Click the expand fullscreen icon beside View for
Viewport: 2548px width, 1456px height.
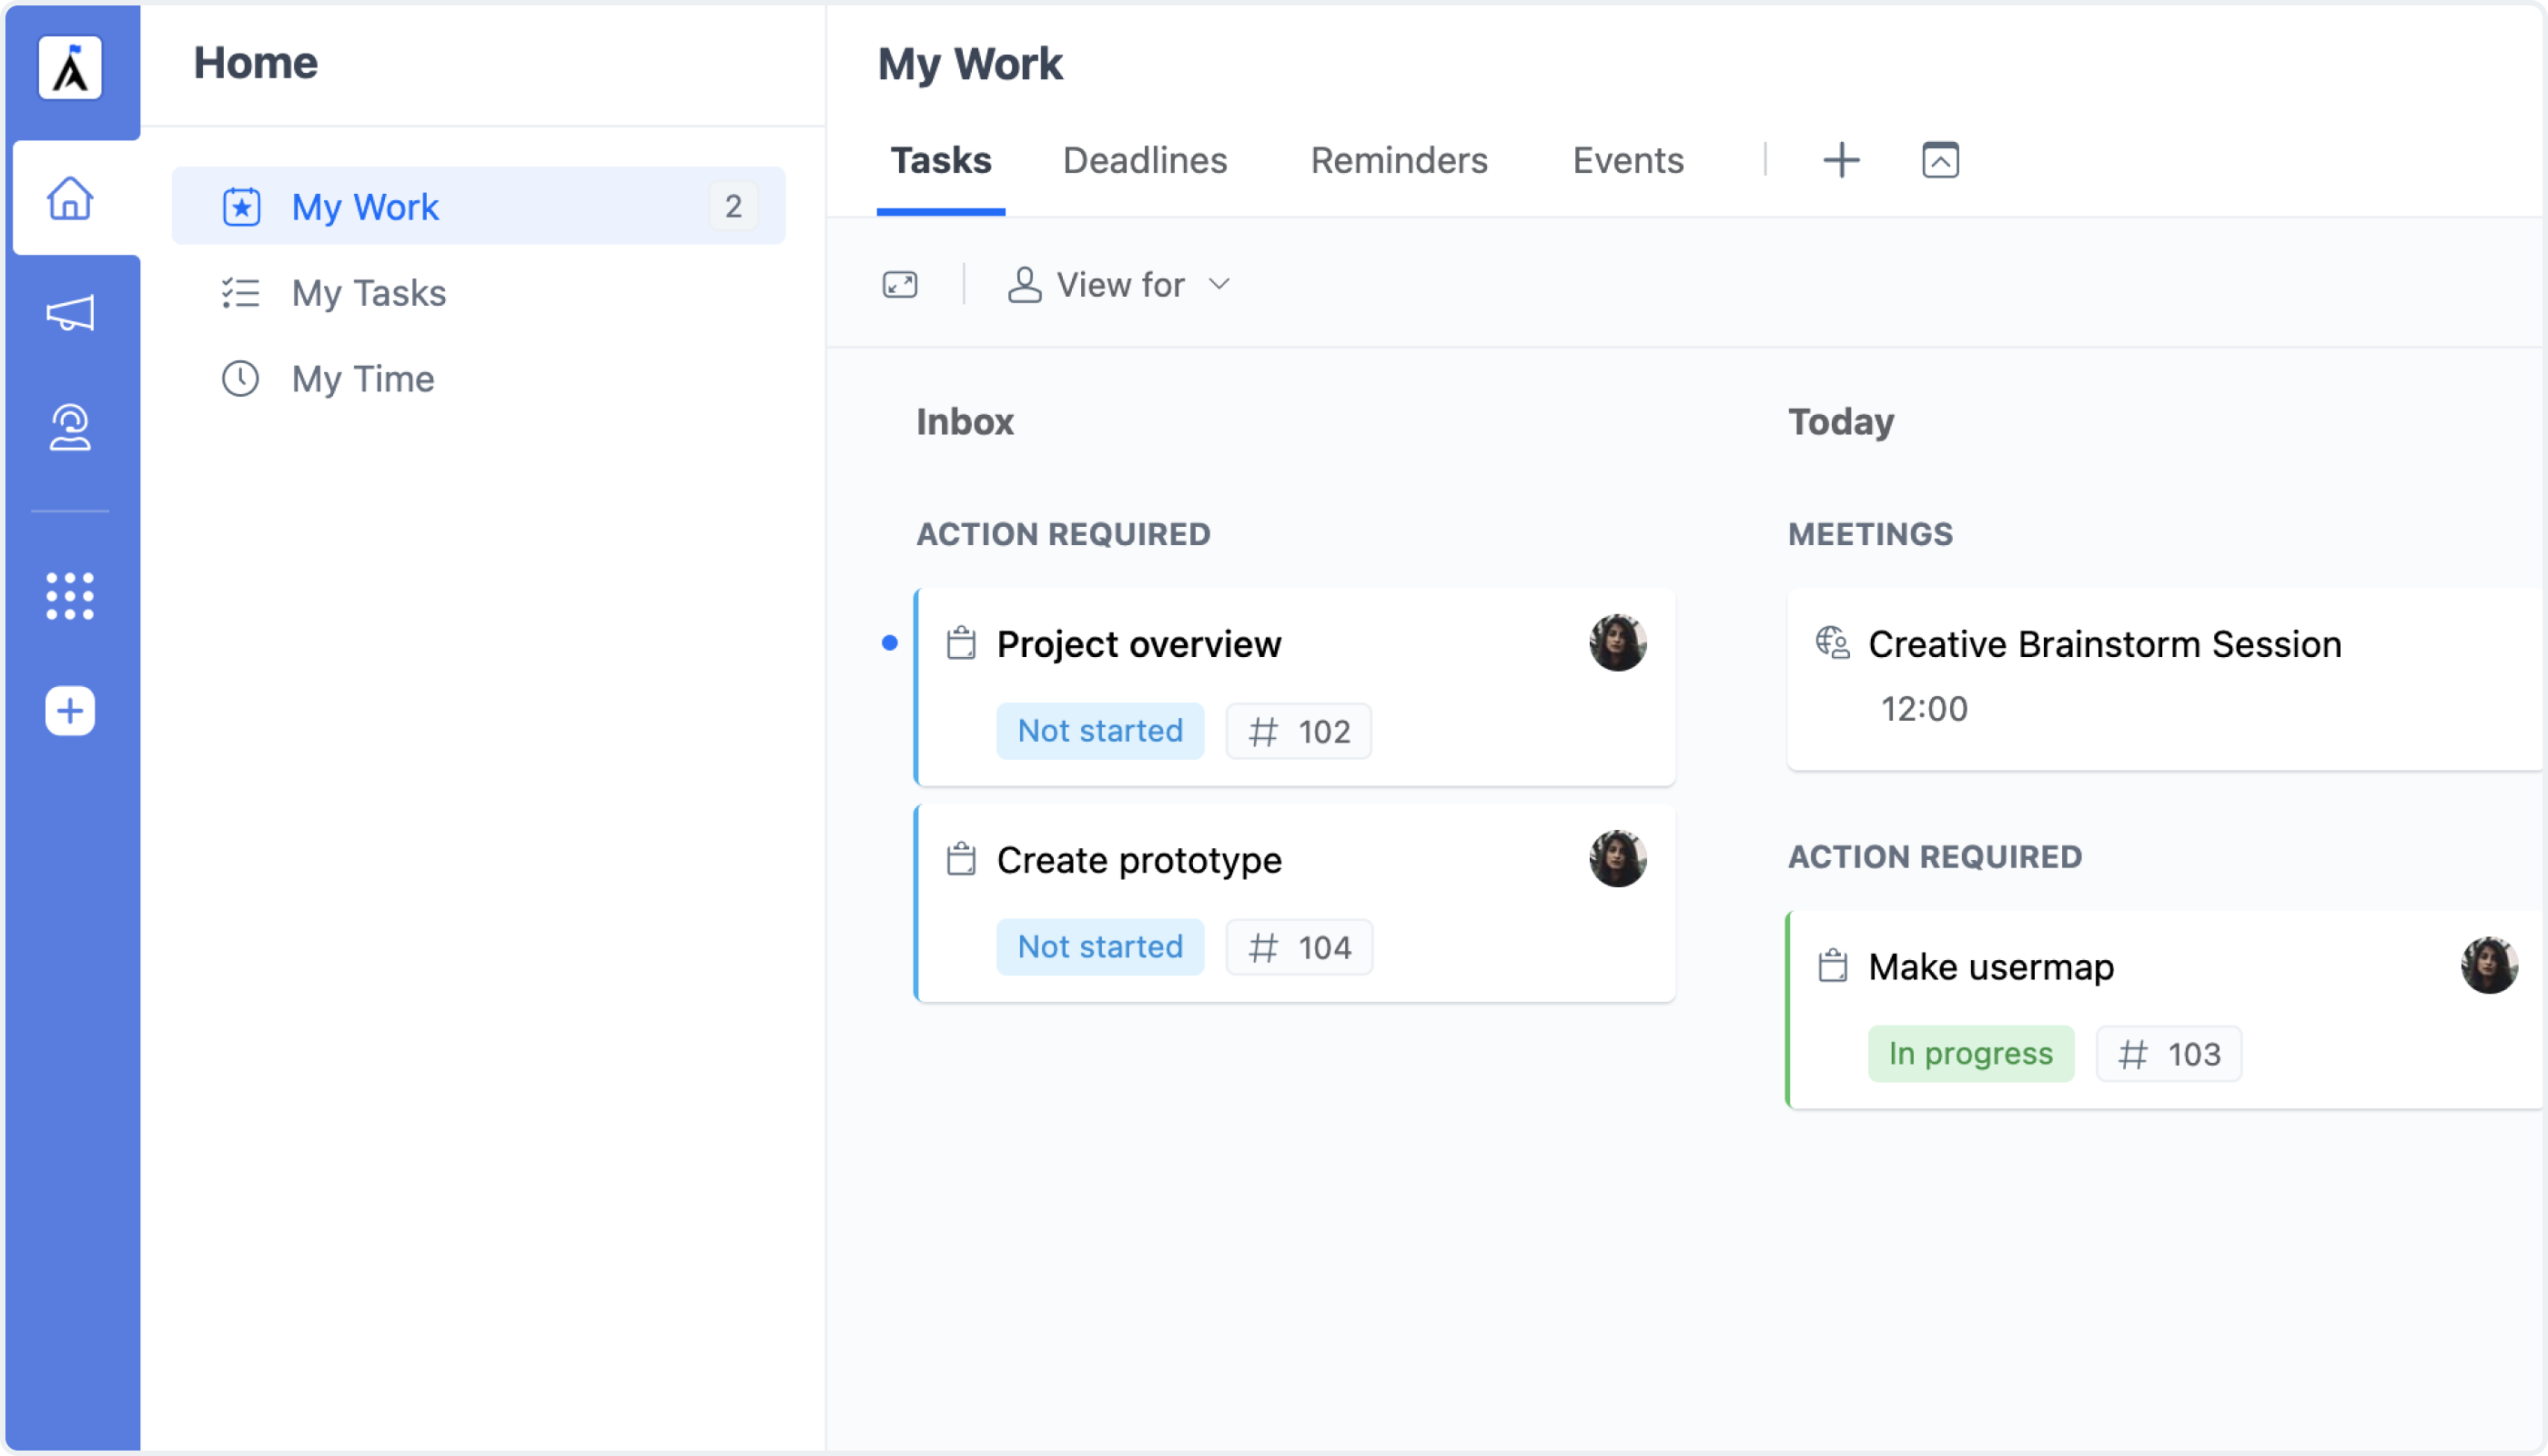point(900,285)
